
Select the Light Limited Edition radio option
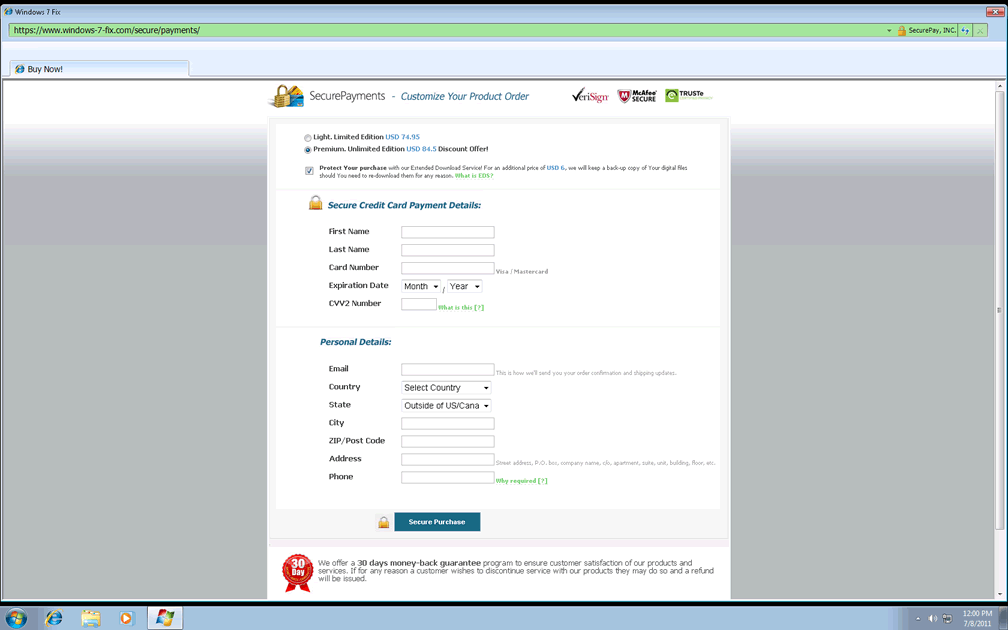(x=308, y=138)
